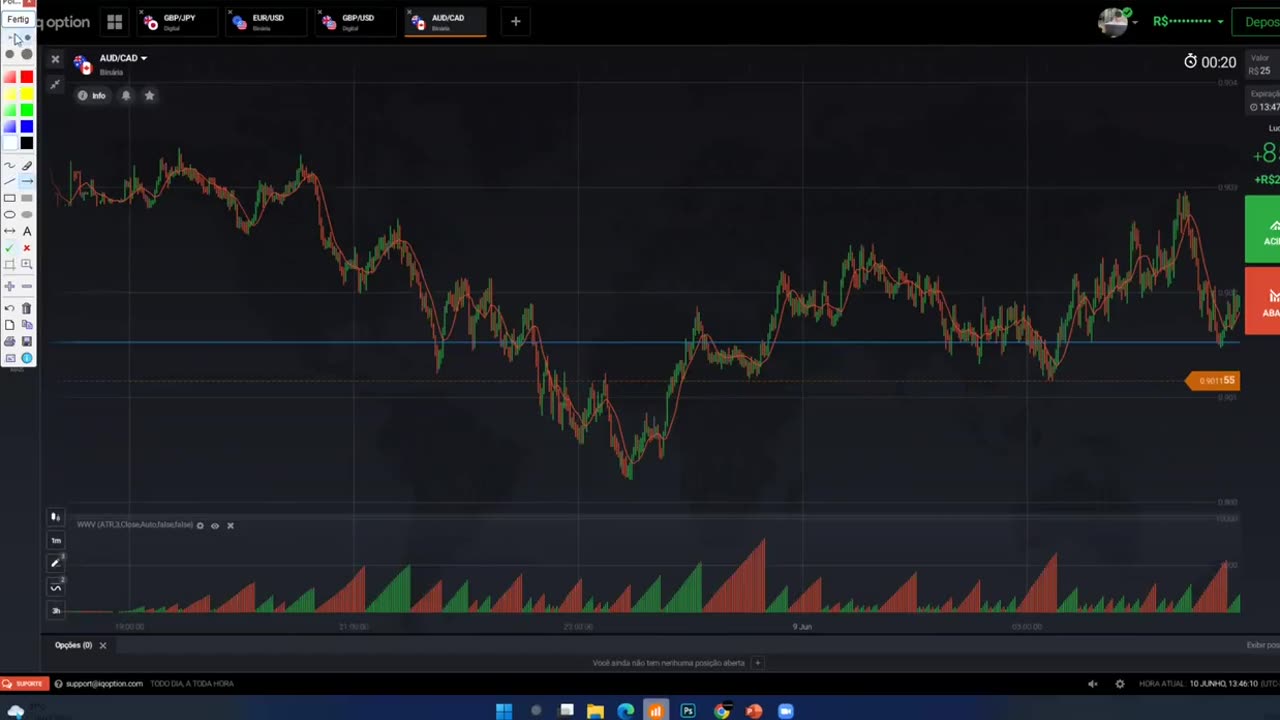Remove the WWV indicator with X
The height and width of the screenshot is (720, 1280).
click(230, 525)
